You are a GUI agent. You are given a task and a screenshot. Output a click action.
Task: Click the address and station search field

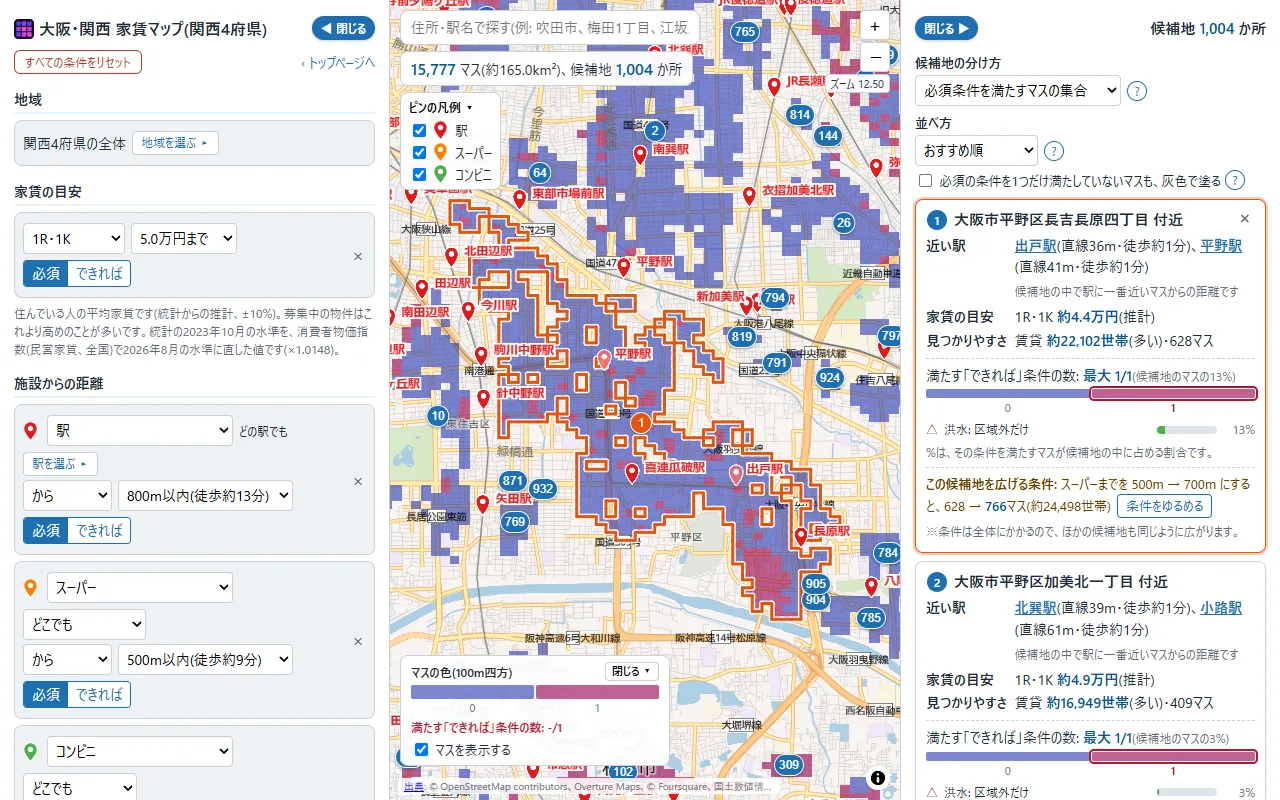coord(549,27)
